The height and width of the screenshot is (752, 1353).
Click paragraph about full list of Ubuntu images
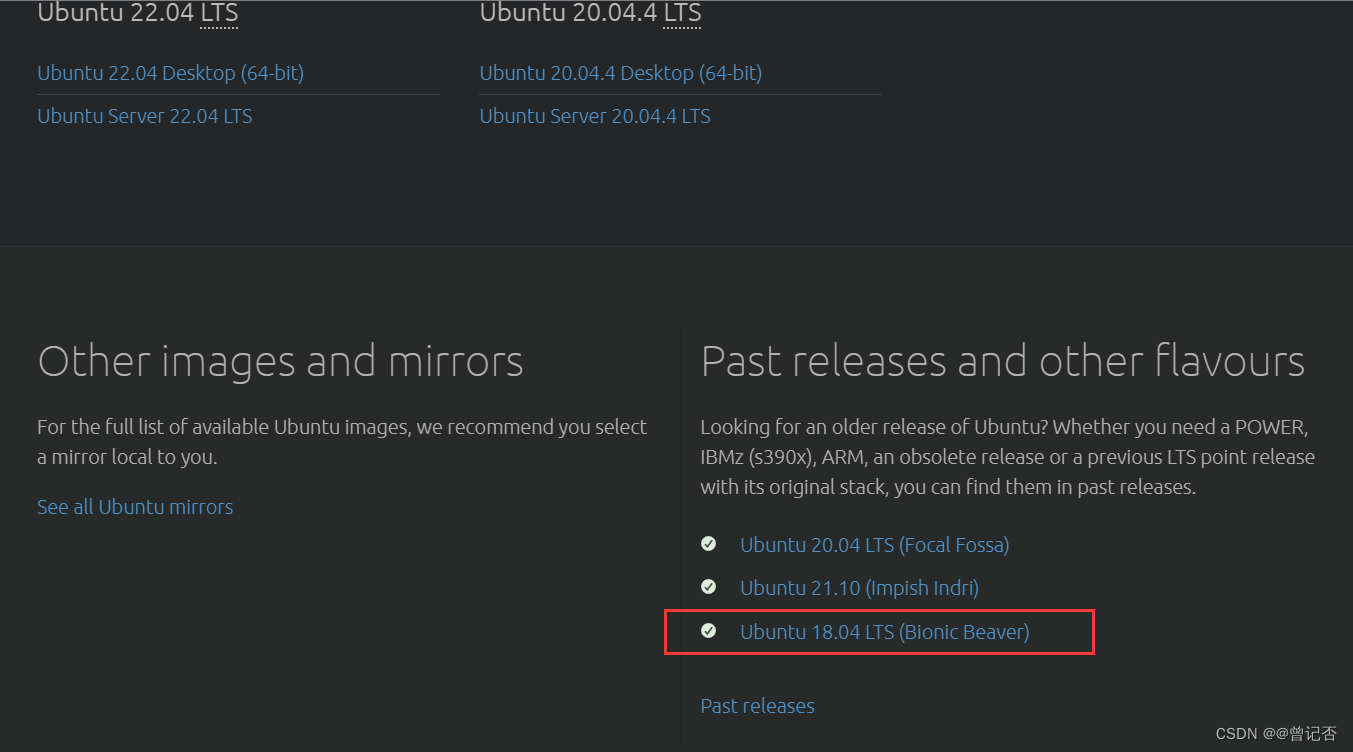(x=342, y=442)
